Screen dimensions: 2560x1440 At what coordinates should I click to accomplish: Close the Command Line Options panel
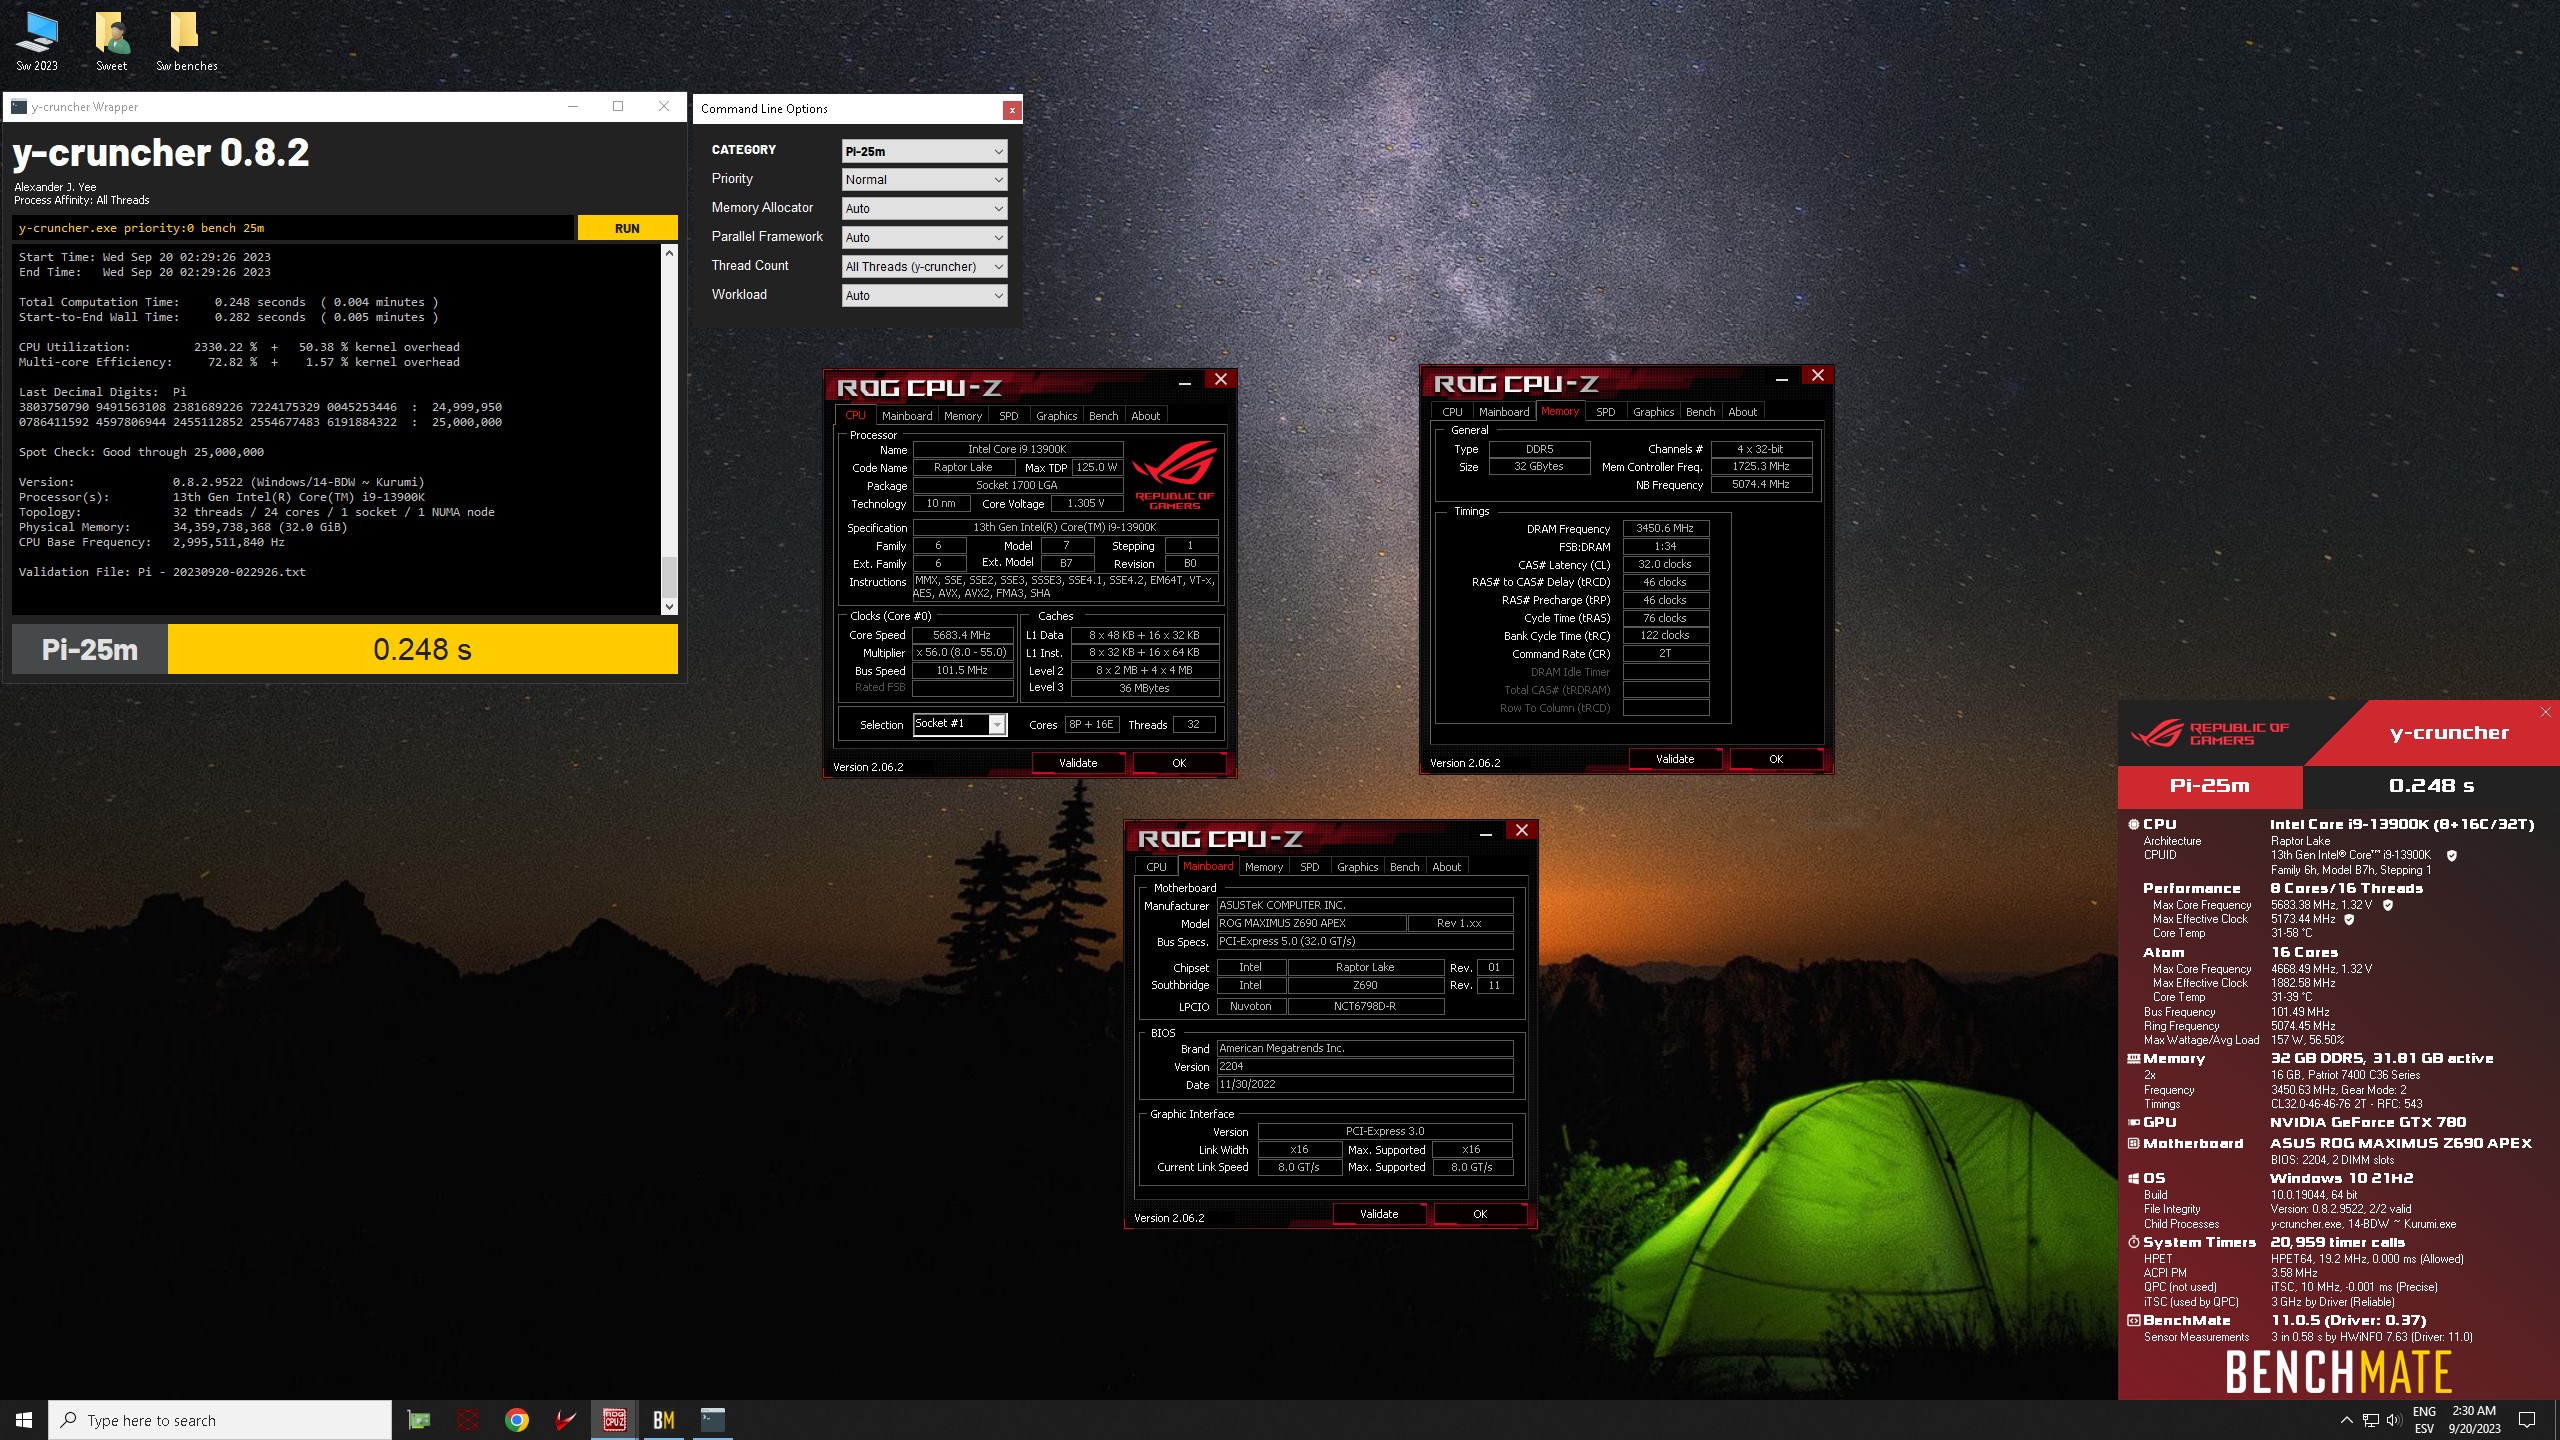(x=1012, y=109)
